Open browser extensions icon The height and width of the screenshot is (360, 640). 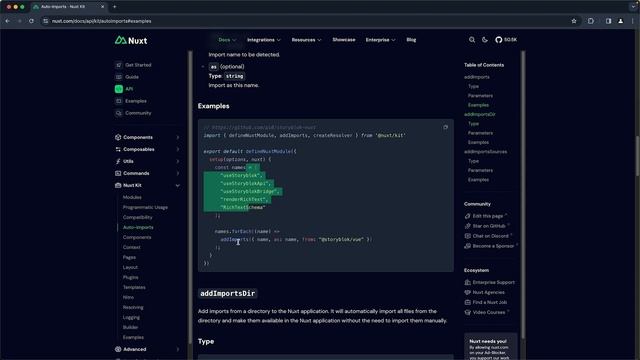coord(591,21)
